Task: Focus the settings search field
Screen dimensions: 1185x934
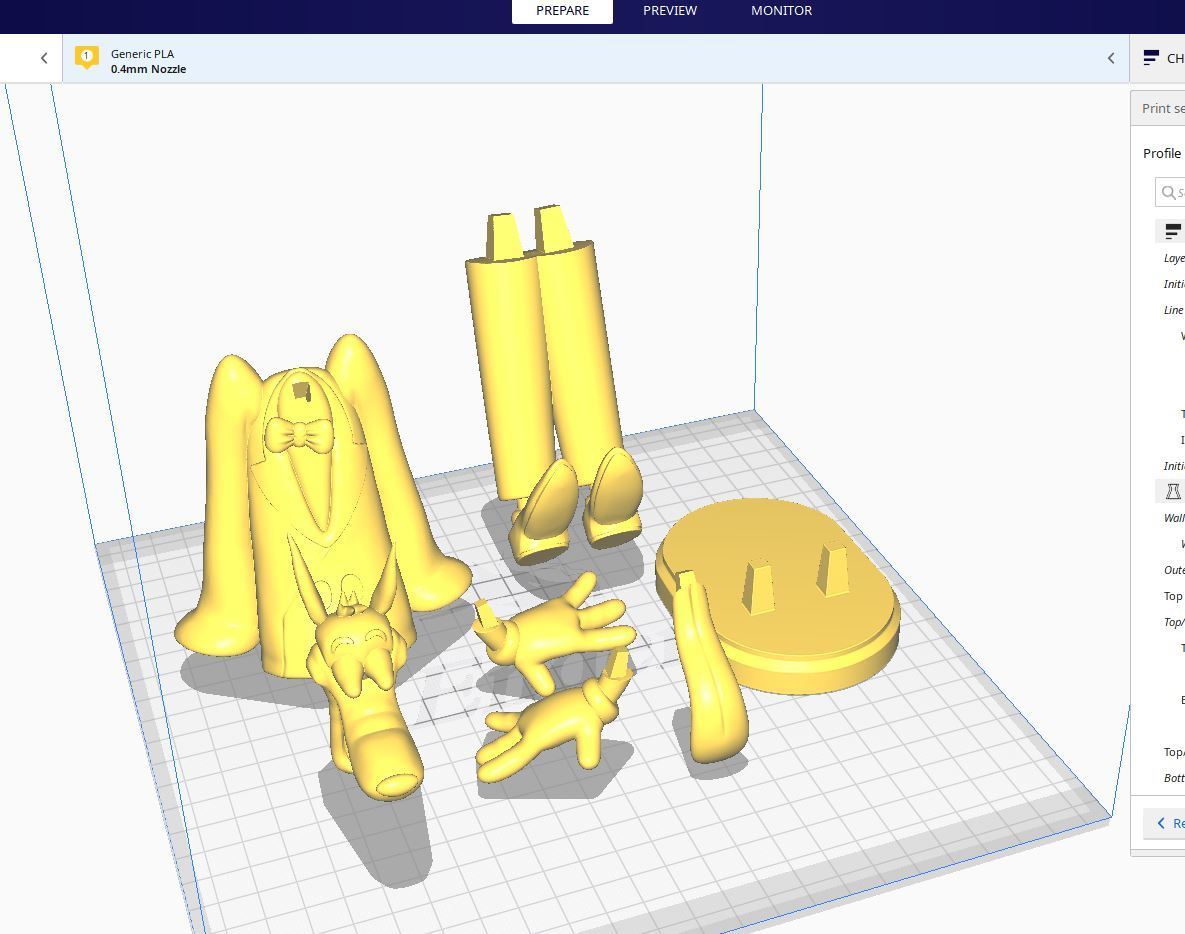Action: (x=1170, y=192)
